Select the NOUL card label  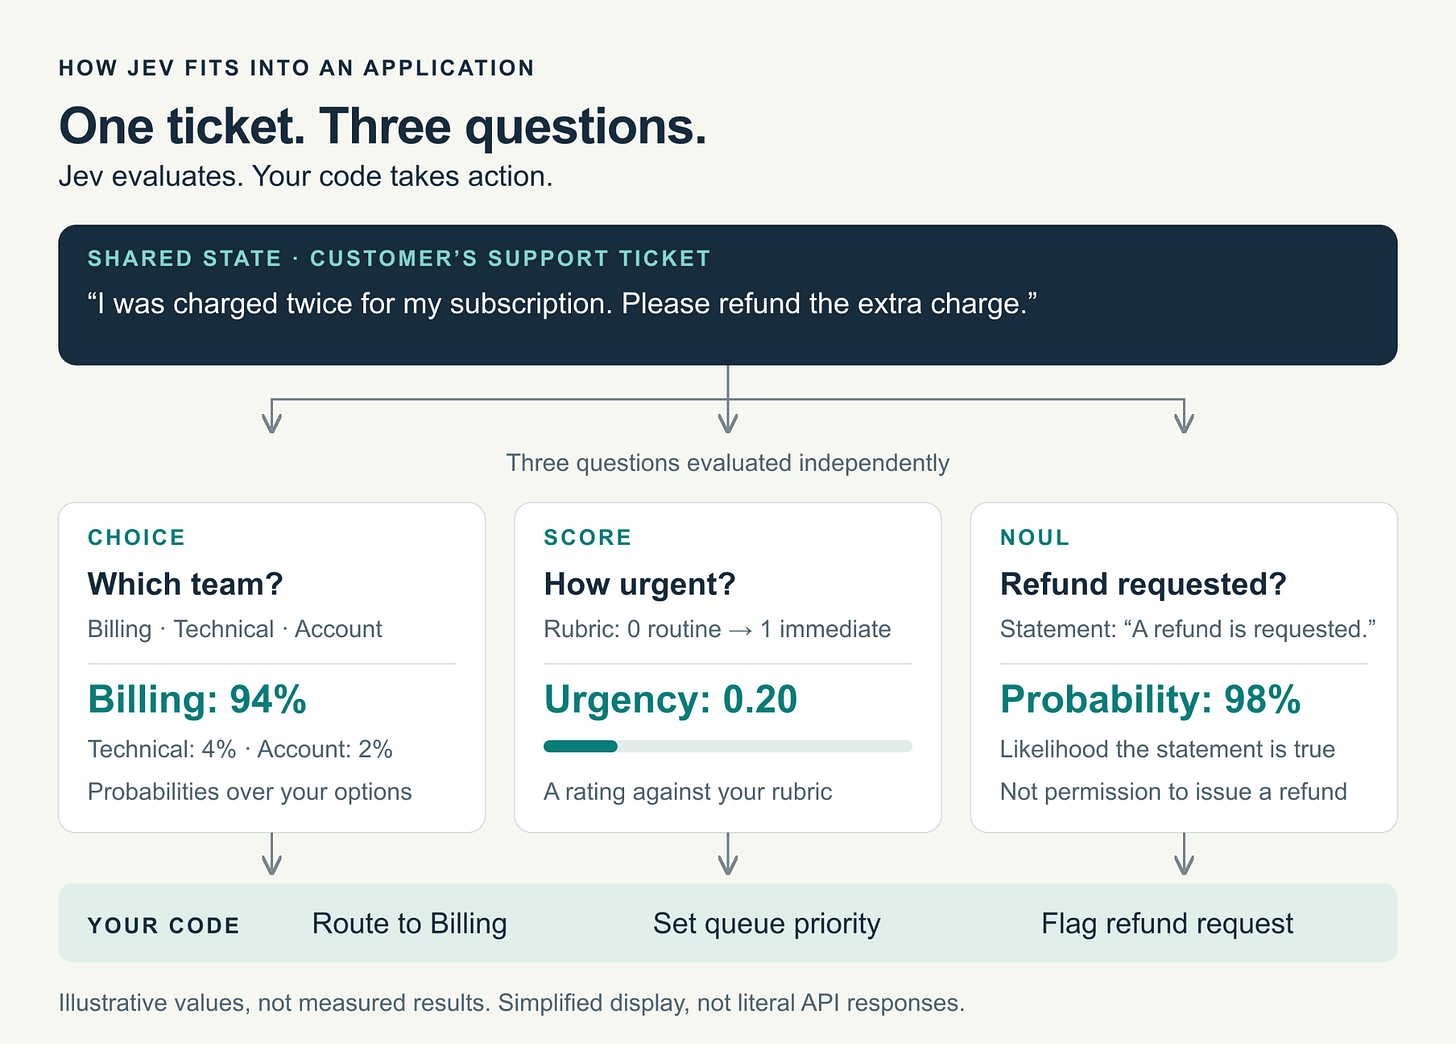[1035, 537]
